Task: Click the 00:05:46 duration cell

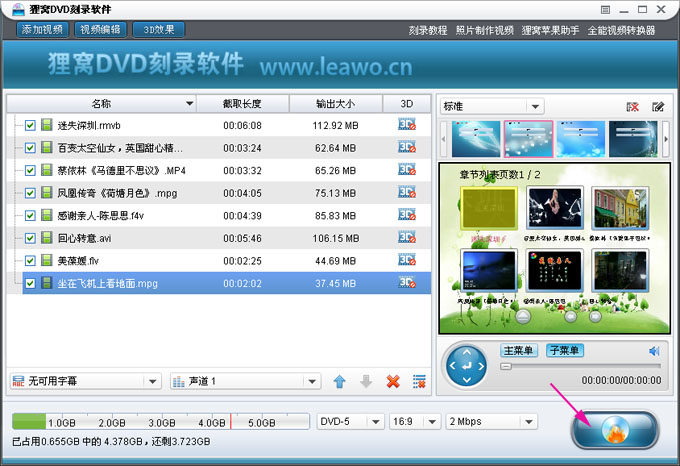Action: [242, 238]
